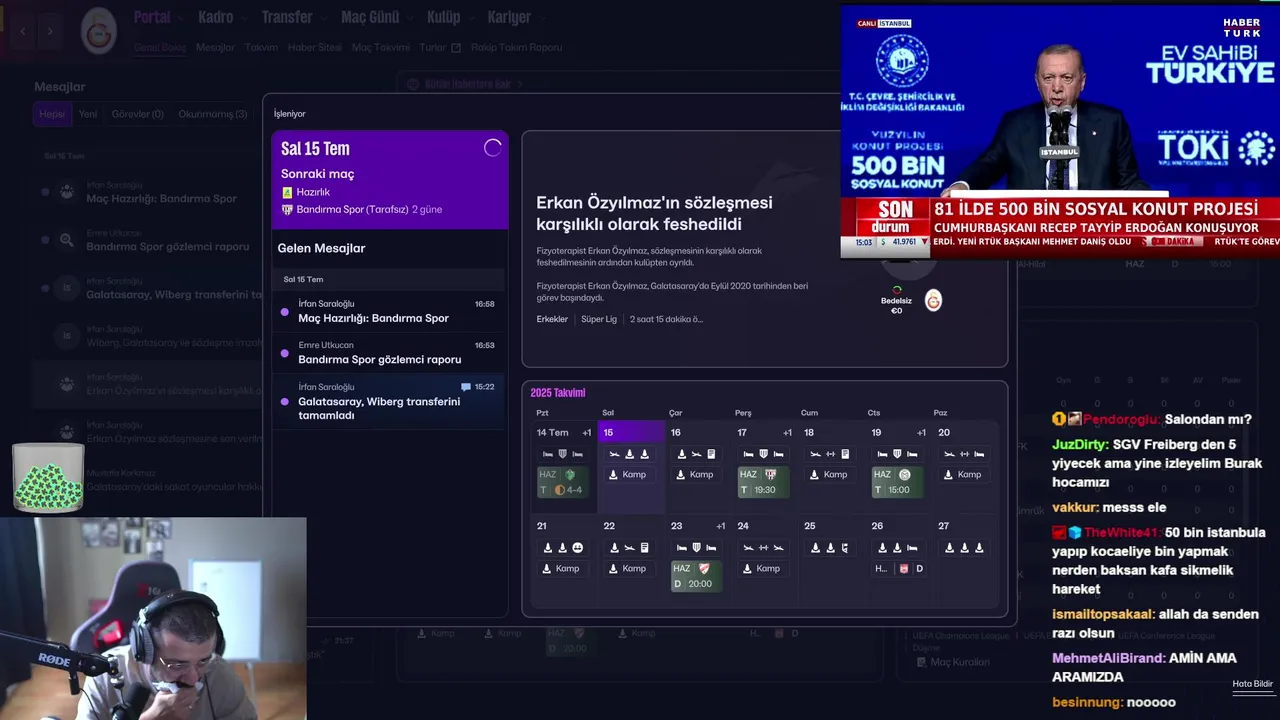Click the Bütün Haberlere Bak link
The height and width of the screenshot is (720, 1280).
[467, 84]
